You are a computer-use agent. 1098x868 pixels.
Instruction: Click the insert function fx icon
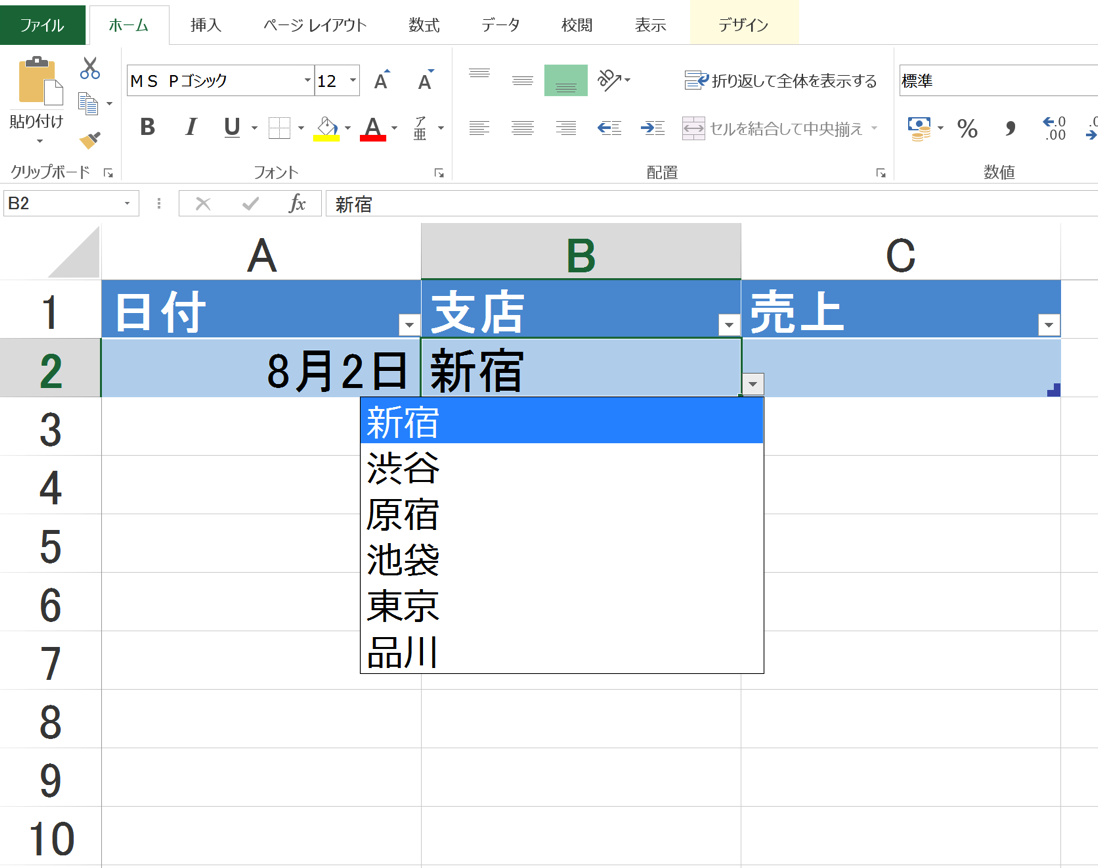[x=298, y=204]
